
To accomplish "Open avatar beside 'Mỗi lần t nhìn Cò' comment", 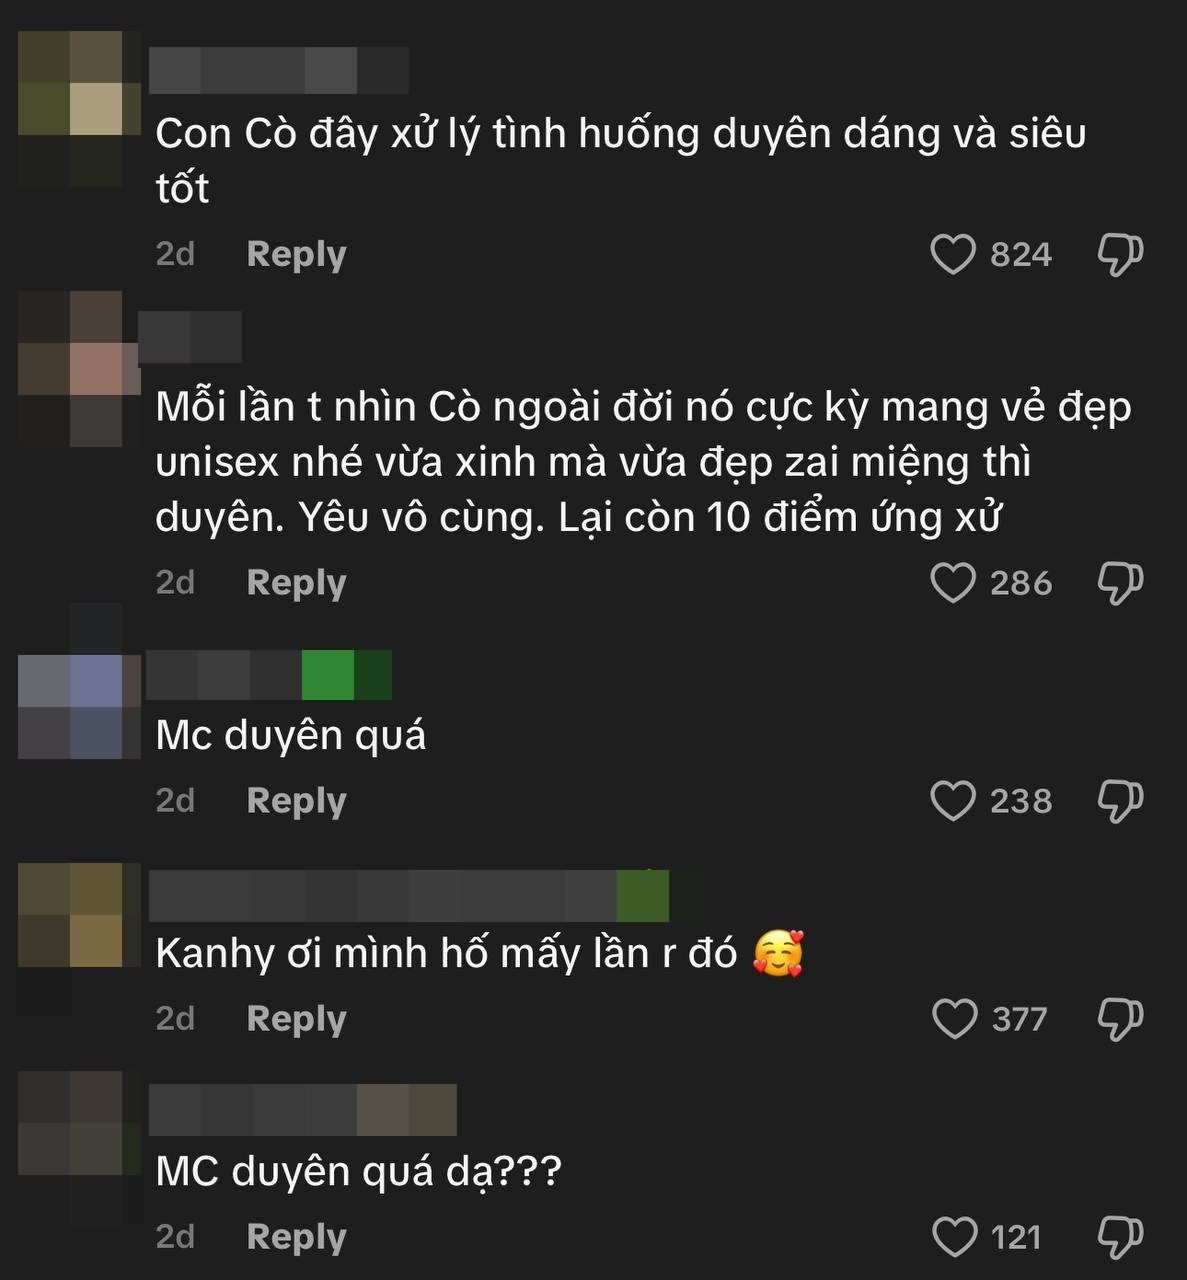I will coord(80,369).
